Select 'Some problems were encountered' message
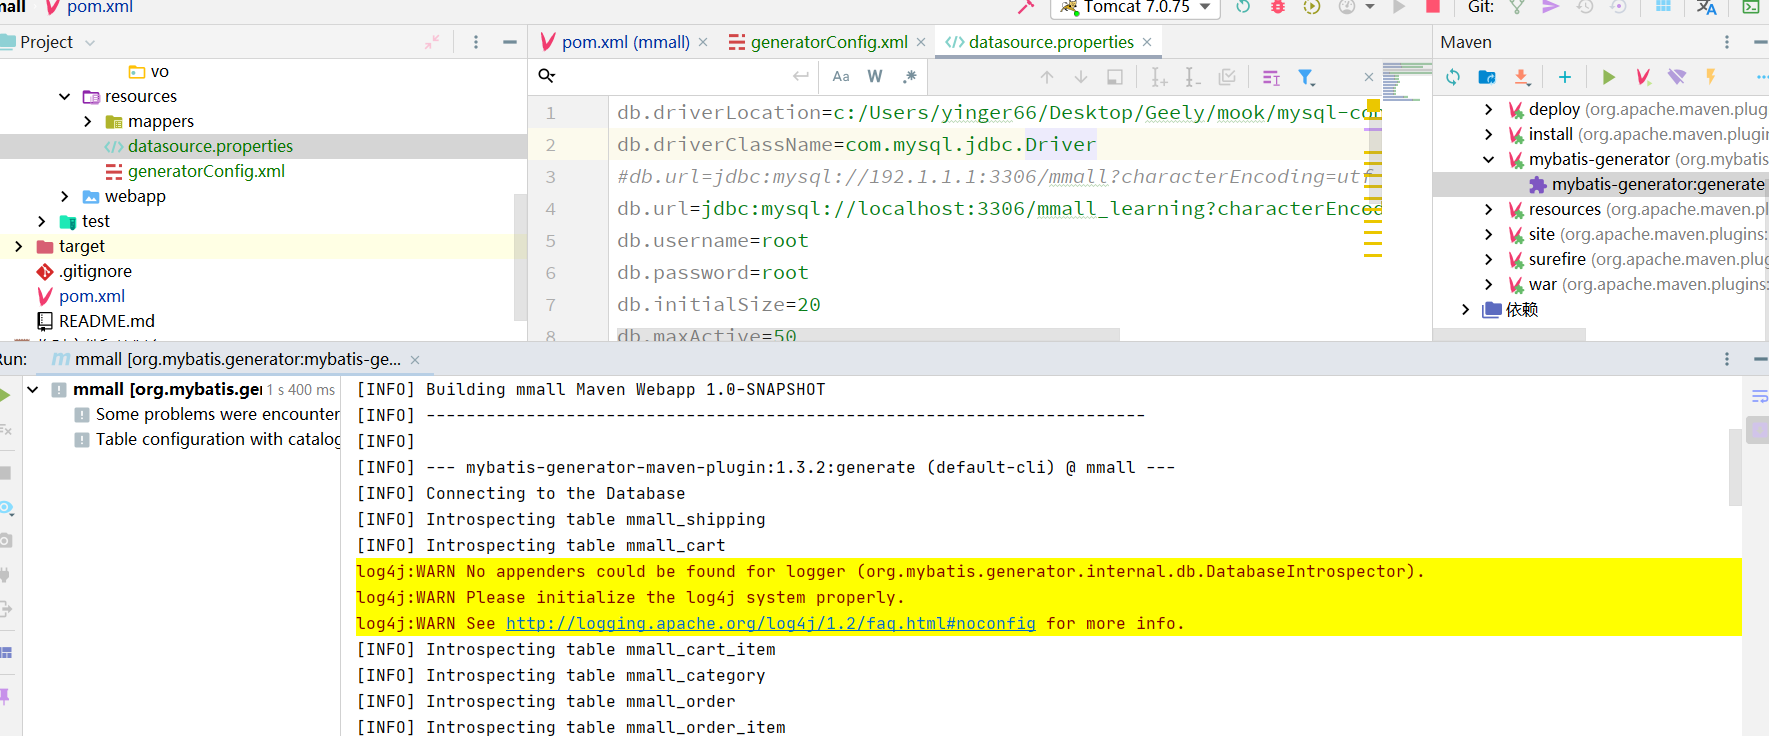 pos(208,414)
